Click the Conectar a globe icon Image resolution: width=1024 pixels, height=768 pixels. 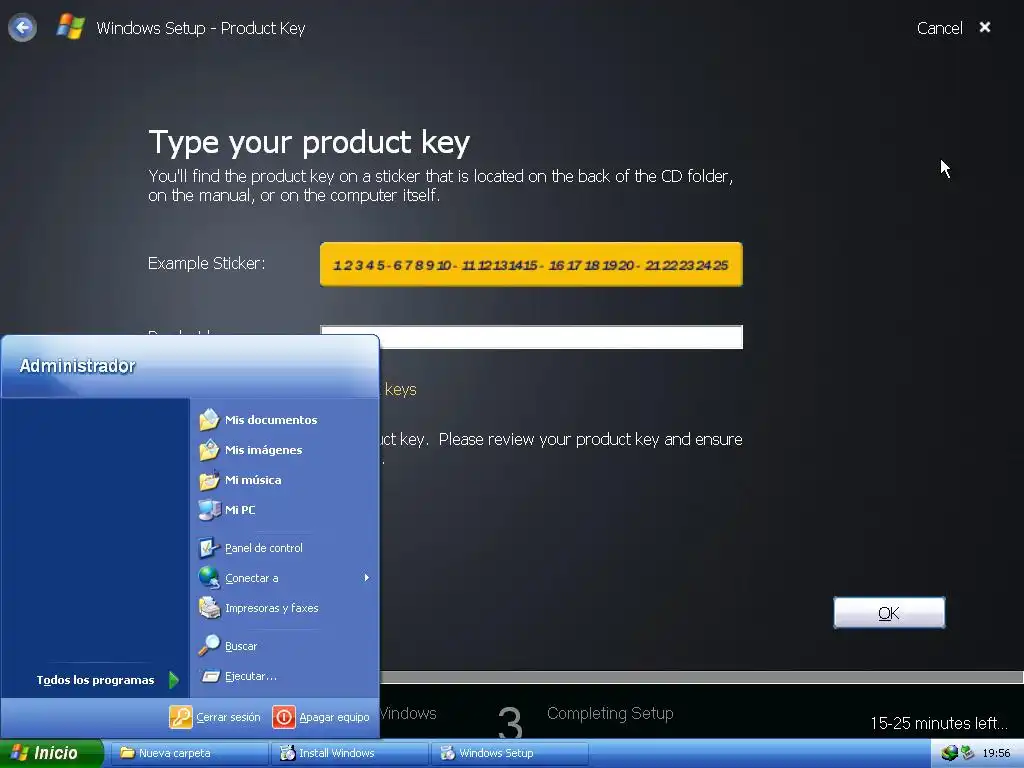209,578
